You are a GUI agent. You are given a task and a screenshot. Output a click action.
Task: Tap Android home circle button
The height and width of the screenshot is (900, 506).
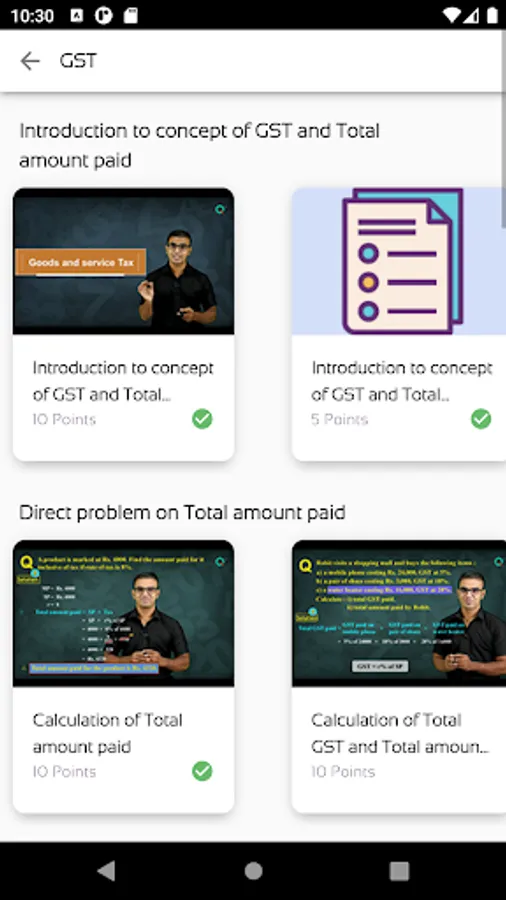coord(253,871)
